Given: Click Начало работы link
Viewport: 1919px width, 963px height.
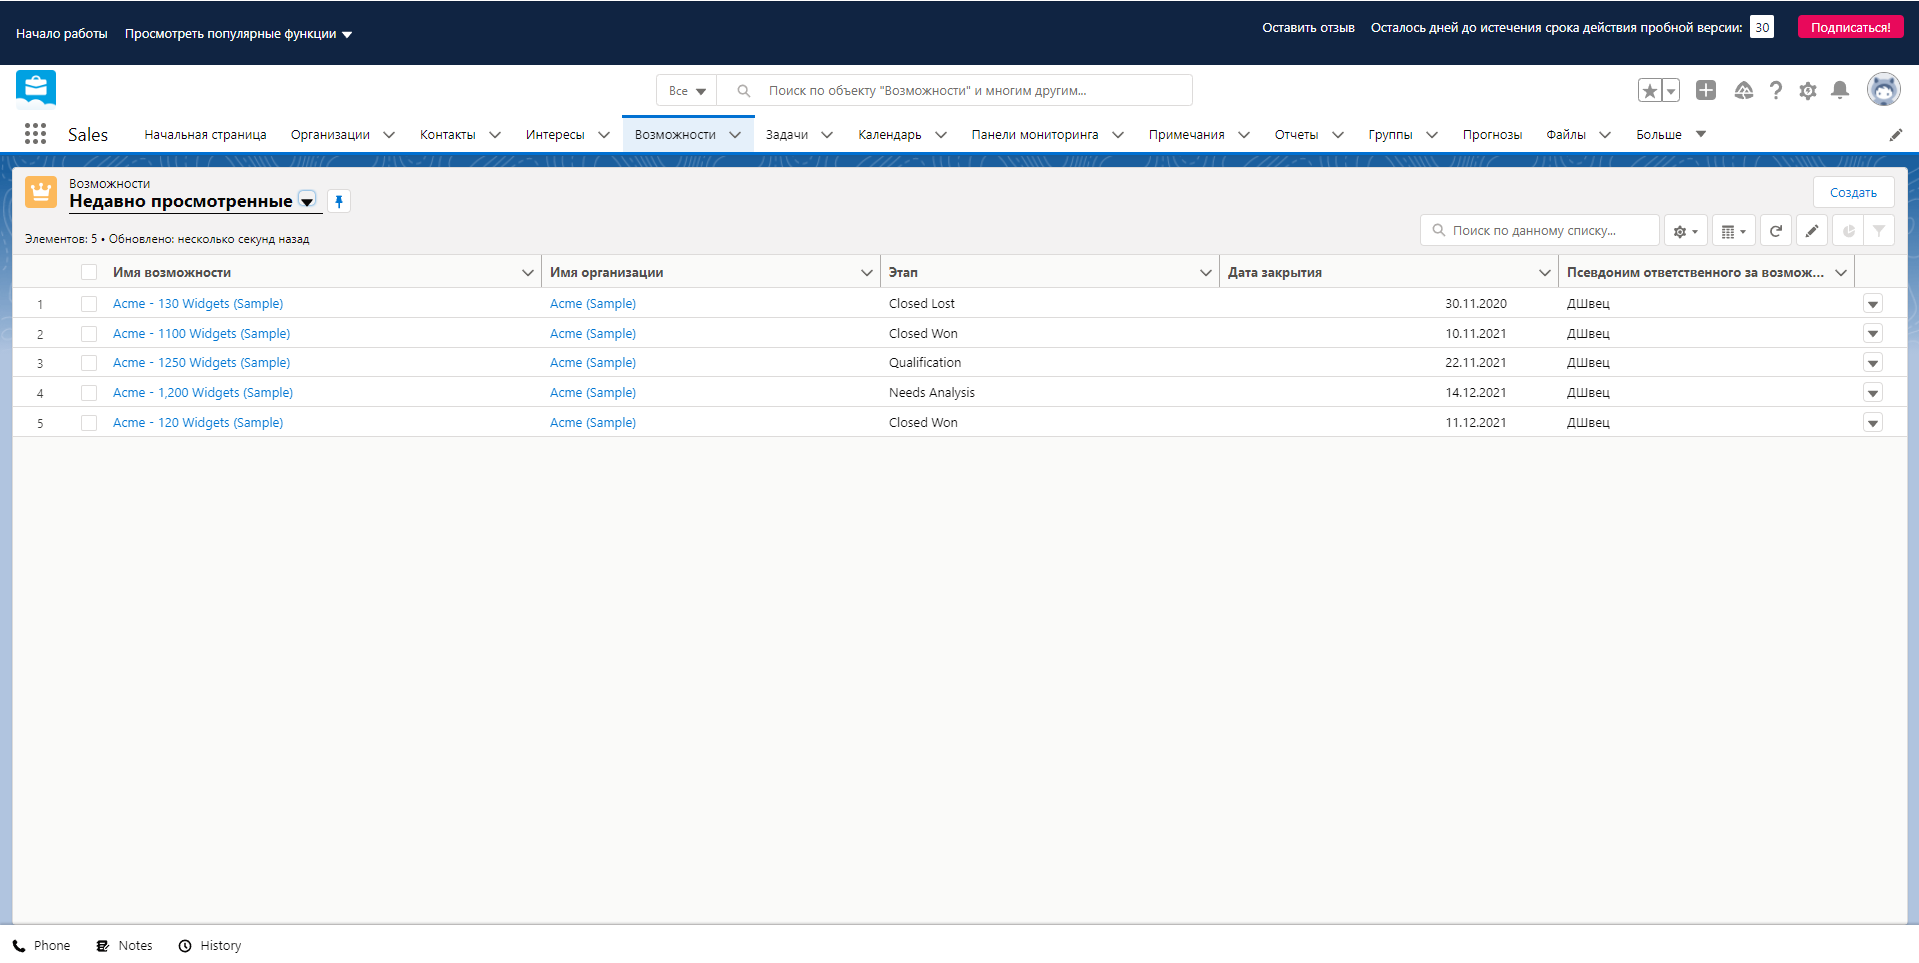Looking at the screenshot, I should click(x=62, y=34).
